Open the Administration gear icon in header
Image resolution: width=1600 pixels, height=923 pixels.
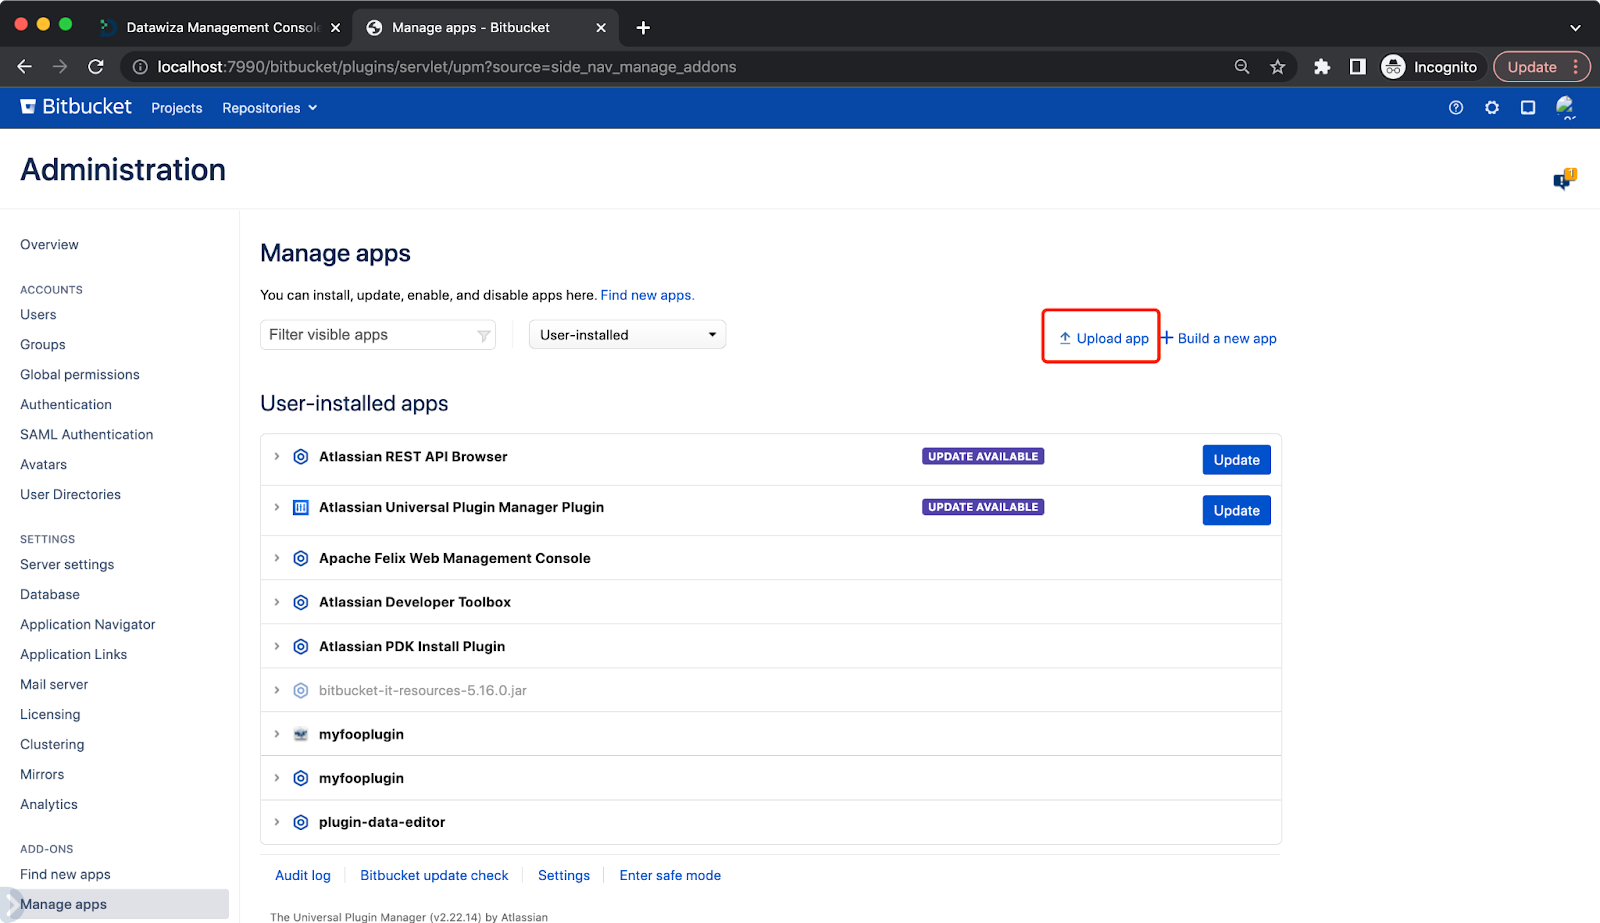click(x=1492, y=107)
